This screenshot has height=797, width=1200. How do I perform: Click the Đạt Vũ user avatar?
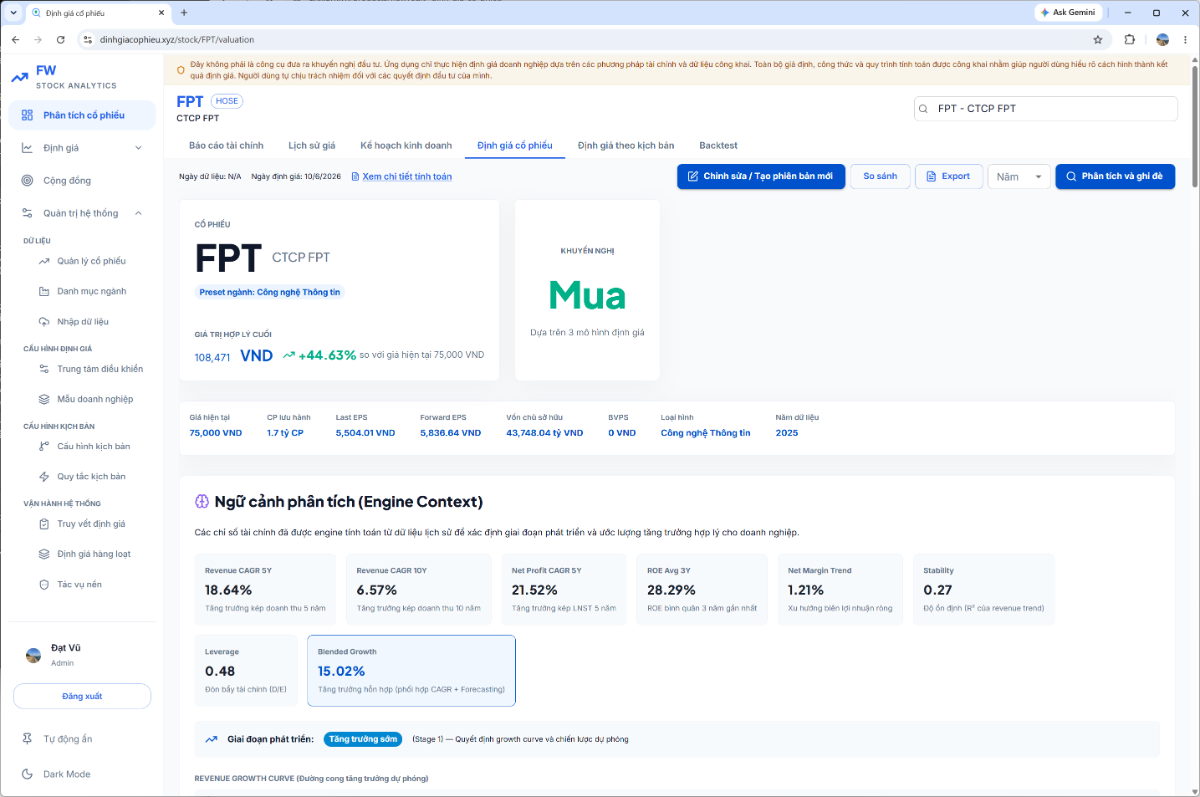coord(34,655)
